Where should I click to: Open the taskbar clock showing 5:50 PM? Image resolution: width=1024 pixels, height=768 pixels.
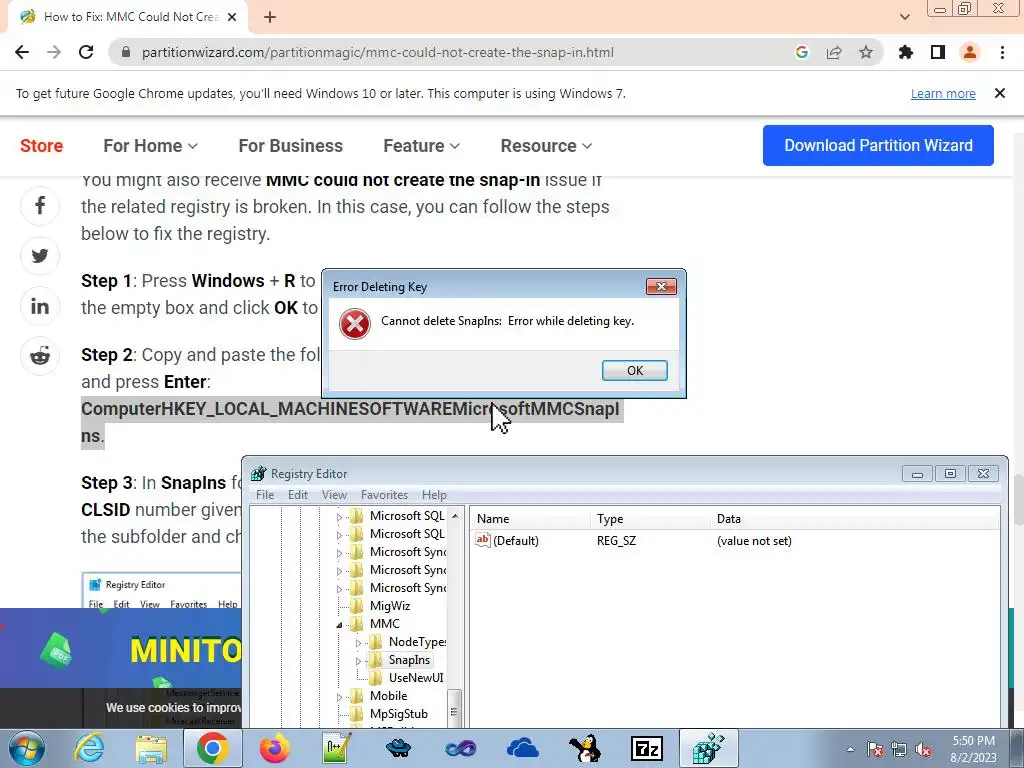pos(973,749)
